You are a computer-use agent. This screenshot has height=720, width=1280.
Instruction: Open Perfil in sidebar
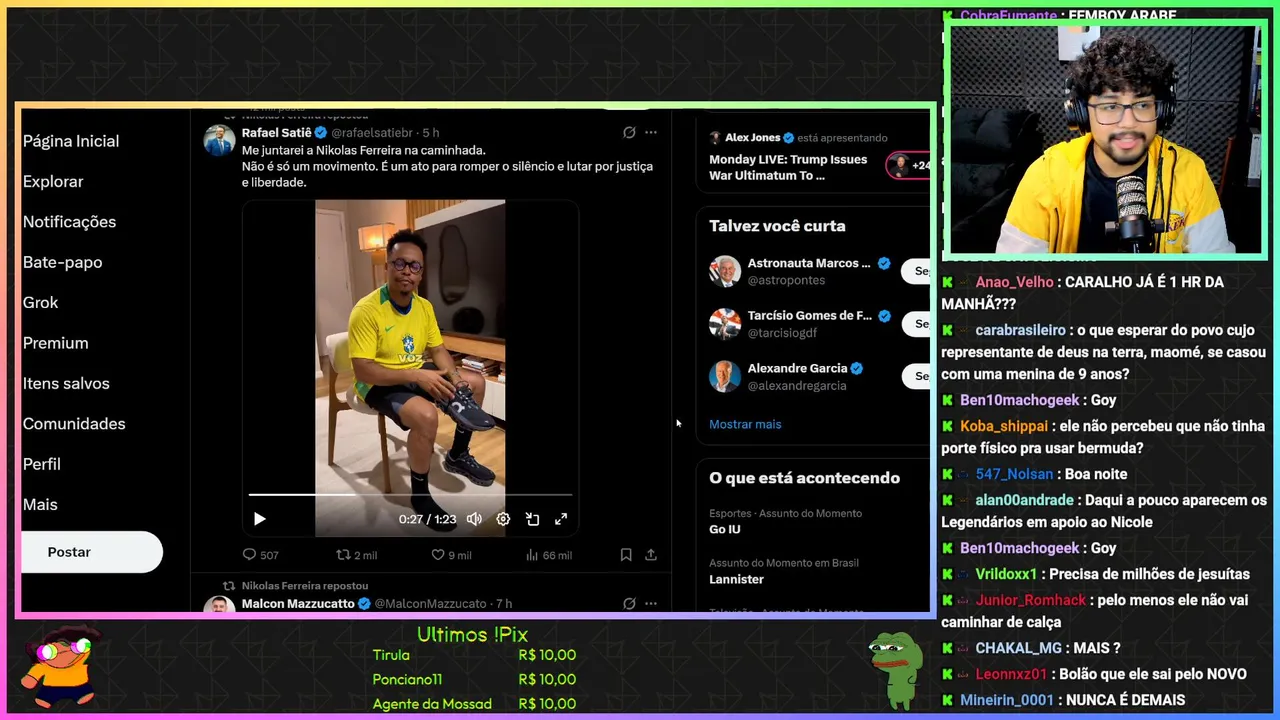(42, 464)
